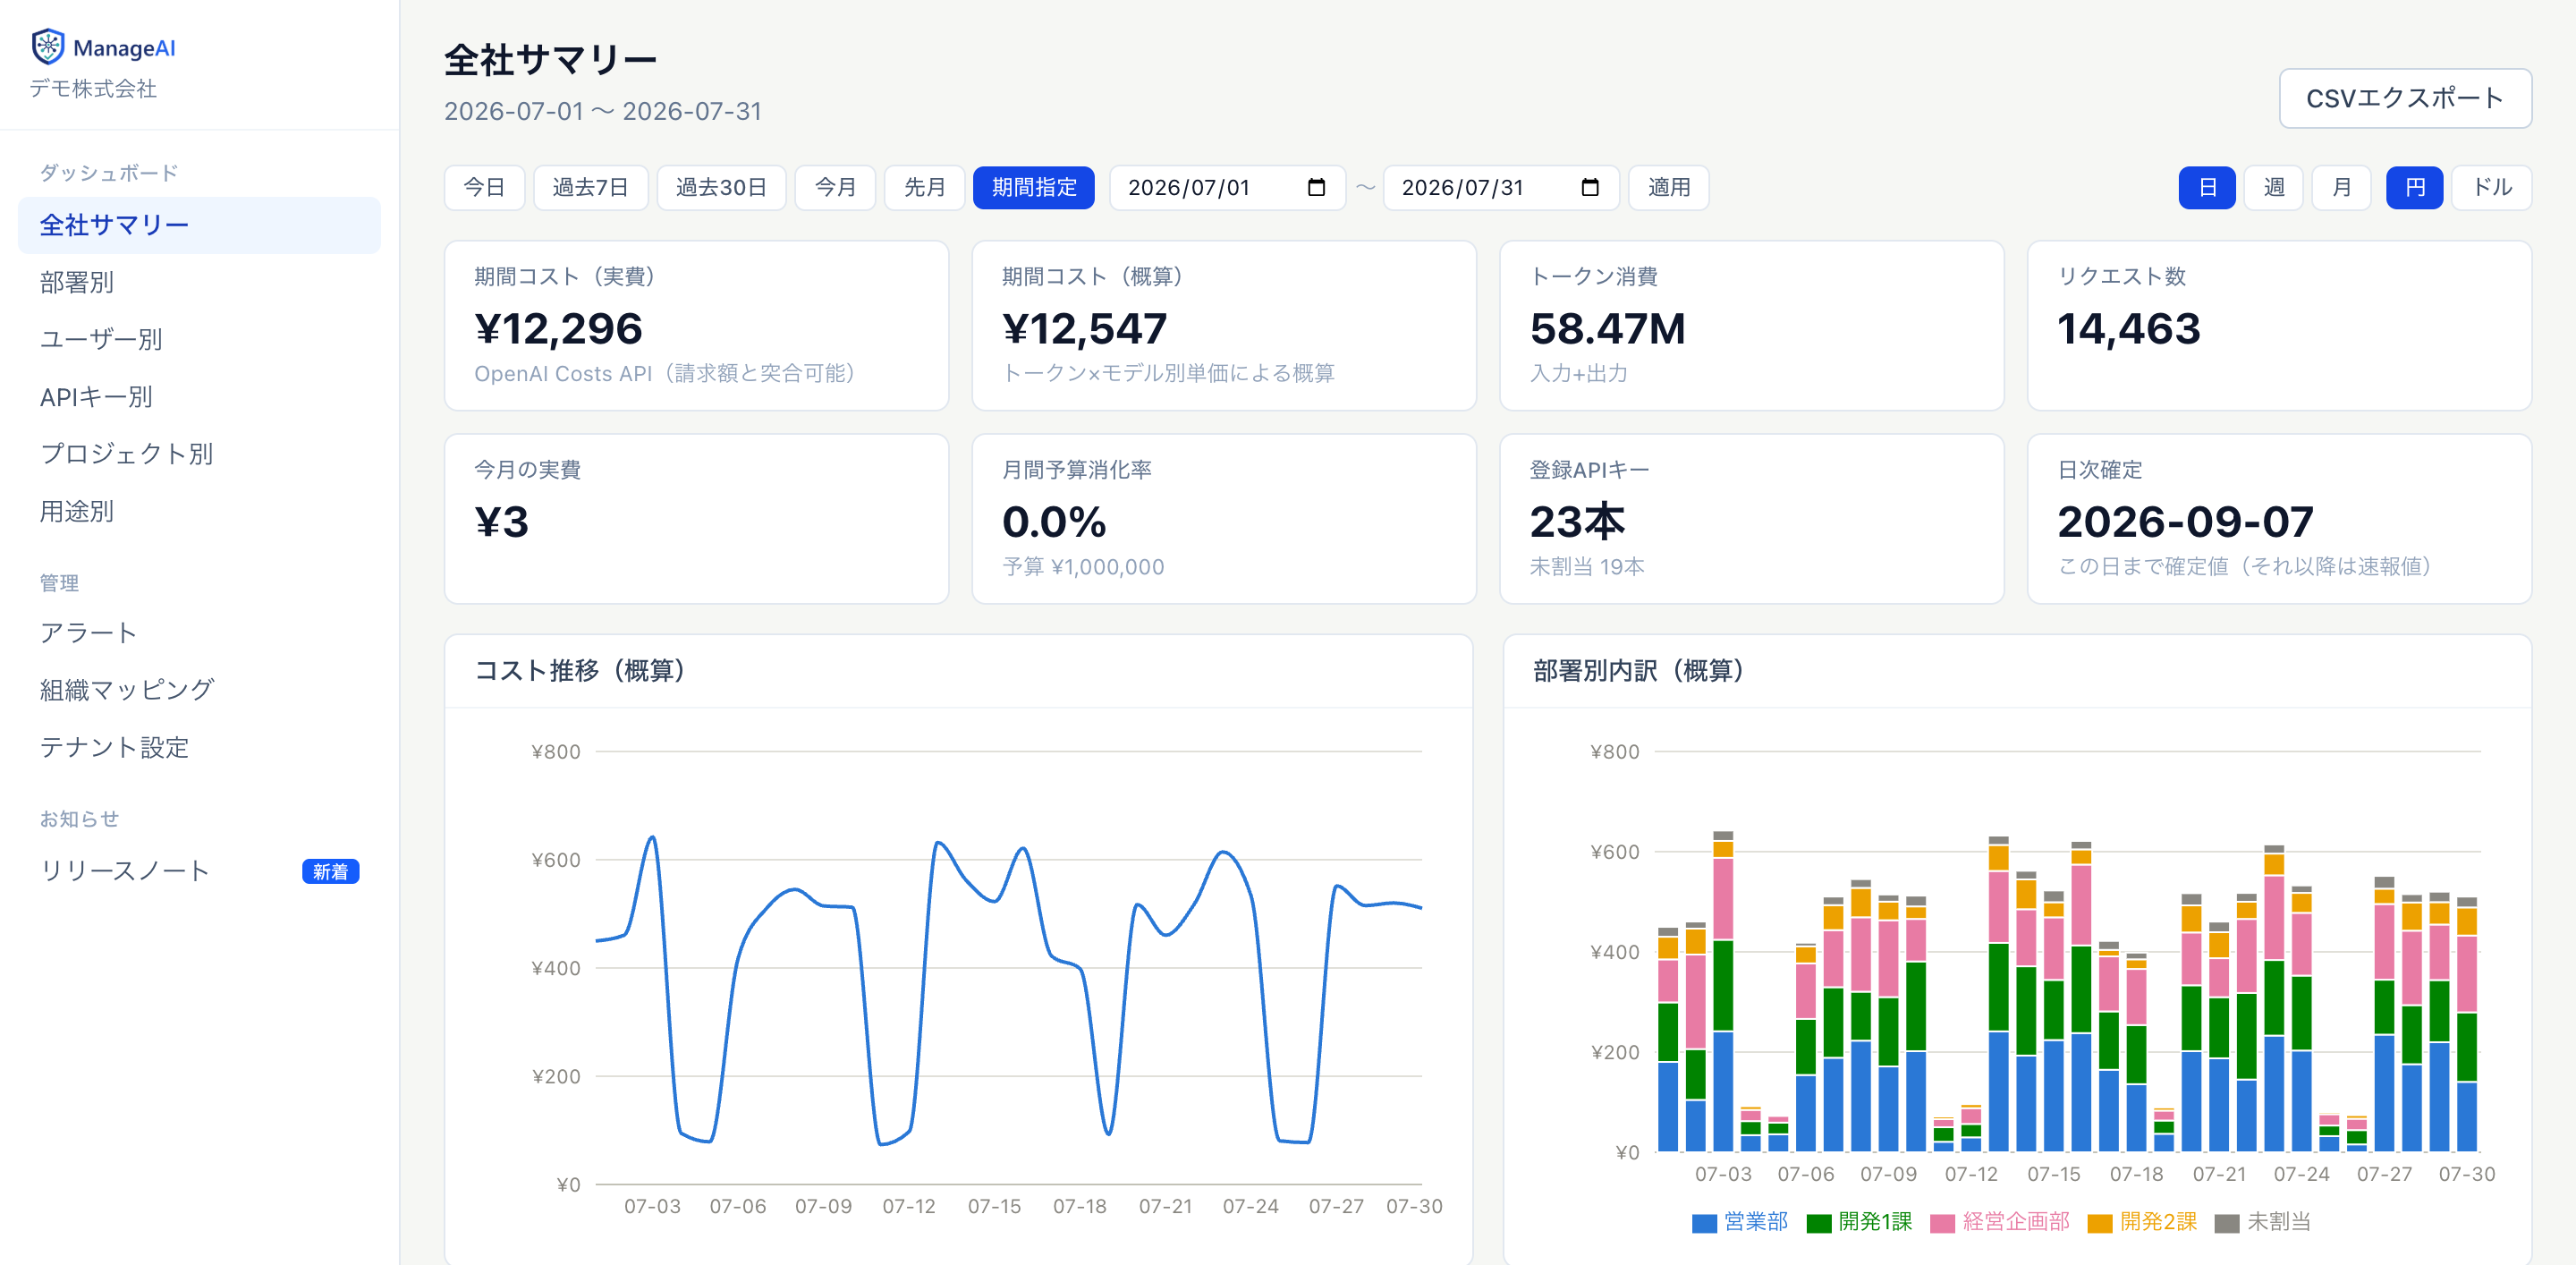Screen dimensions: 2576x1265
Task: Toggle the 開発1課 green legend swatch
Action: tap(1819, 1223)
